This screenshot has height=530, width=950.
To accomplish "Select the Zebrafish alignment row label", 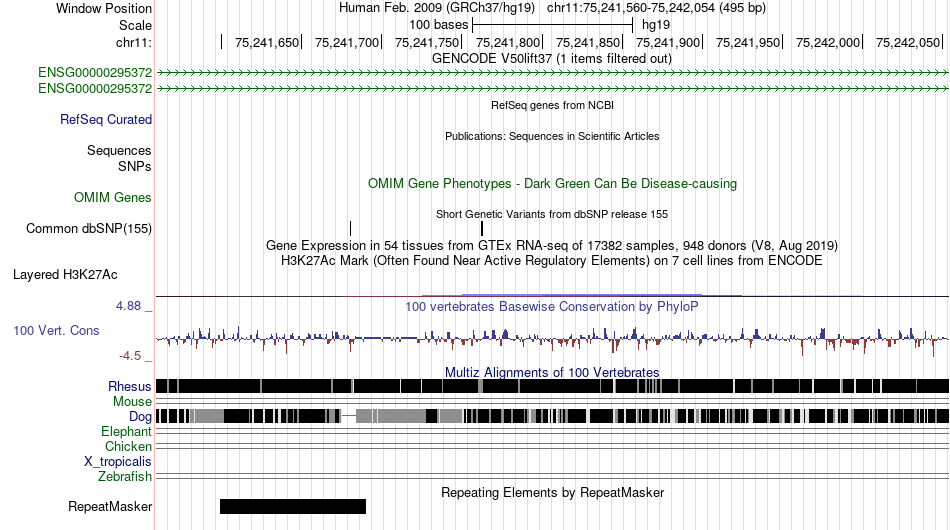I will click(x=125, y=477).
